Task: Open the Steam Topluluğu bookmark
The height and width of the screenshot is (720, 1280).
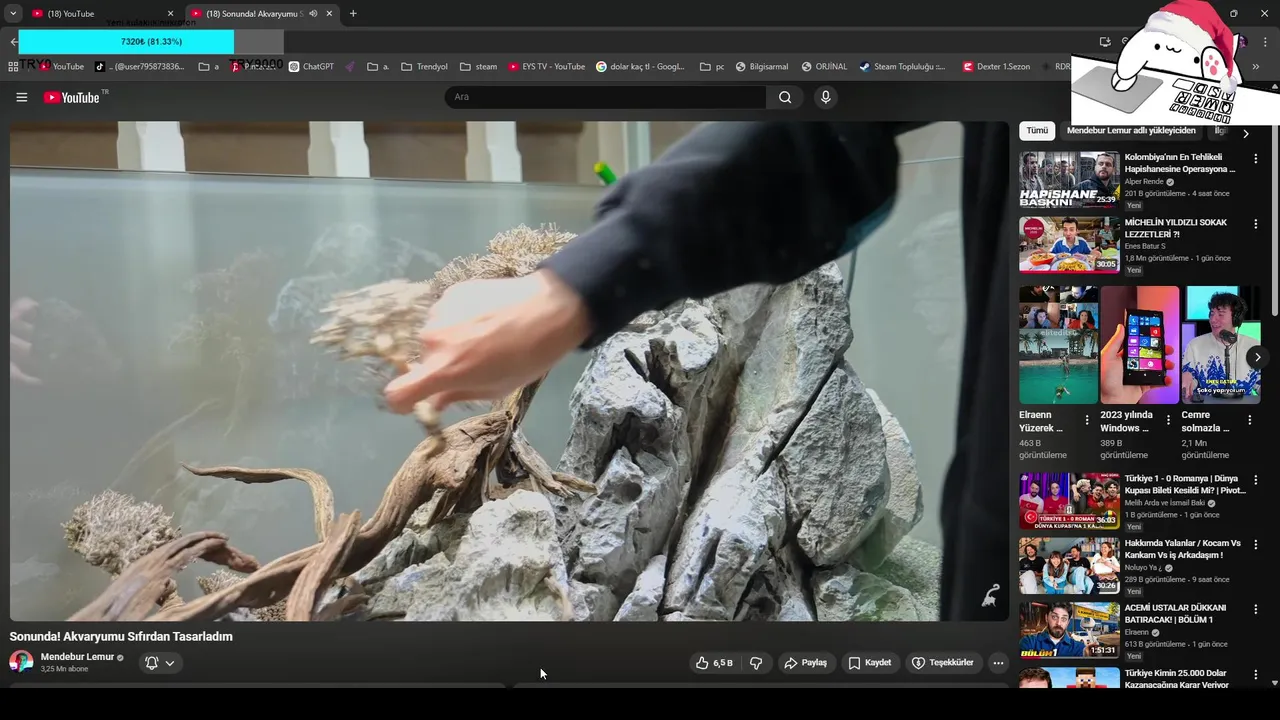Action: (x=901, y=67)
